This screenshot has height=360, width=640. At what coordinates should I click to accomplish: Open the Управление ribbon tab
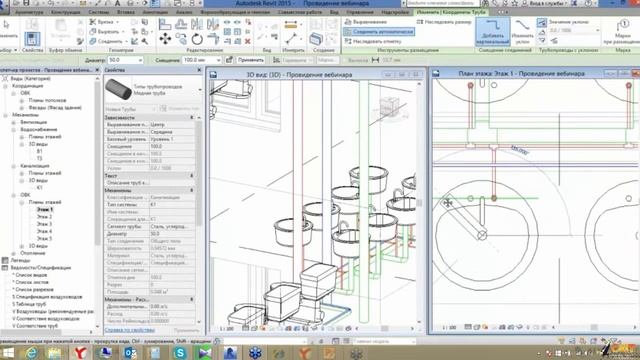pyautogui.click(x=360, y=12)
